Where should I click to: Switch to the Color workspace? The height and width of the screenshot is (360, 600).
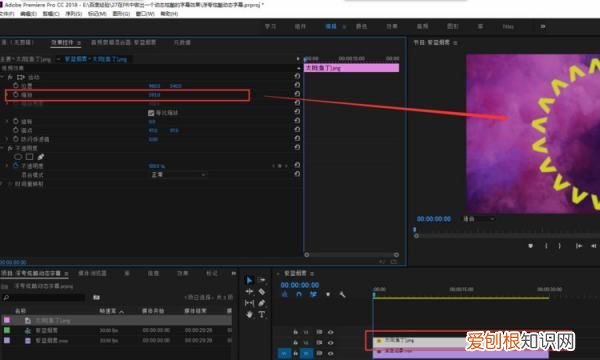(361, 26)
